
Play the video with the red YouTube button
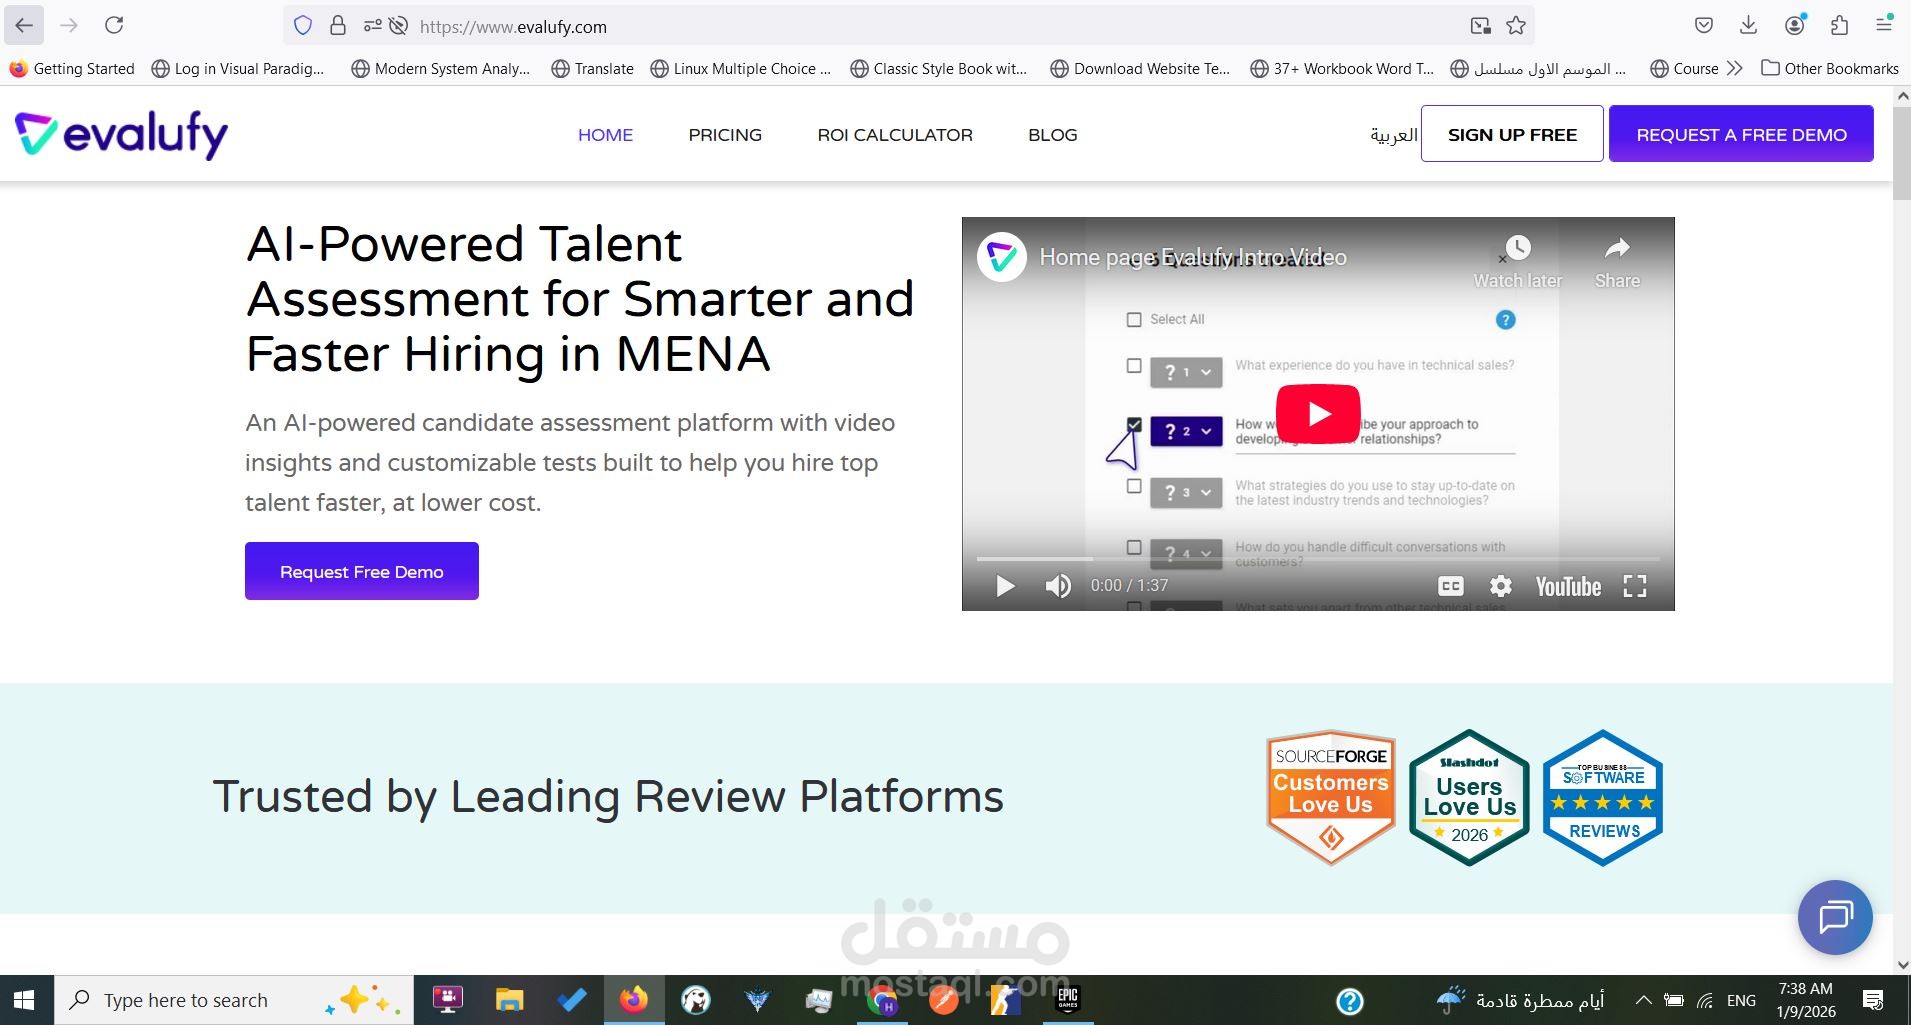tap(1318, 413)
